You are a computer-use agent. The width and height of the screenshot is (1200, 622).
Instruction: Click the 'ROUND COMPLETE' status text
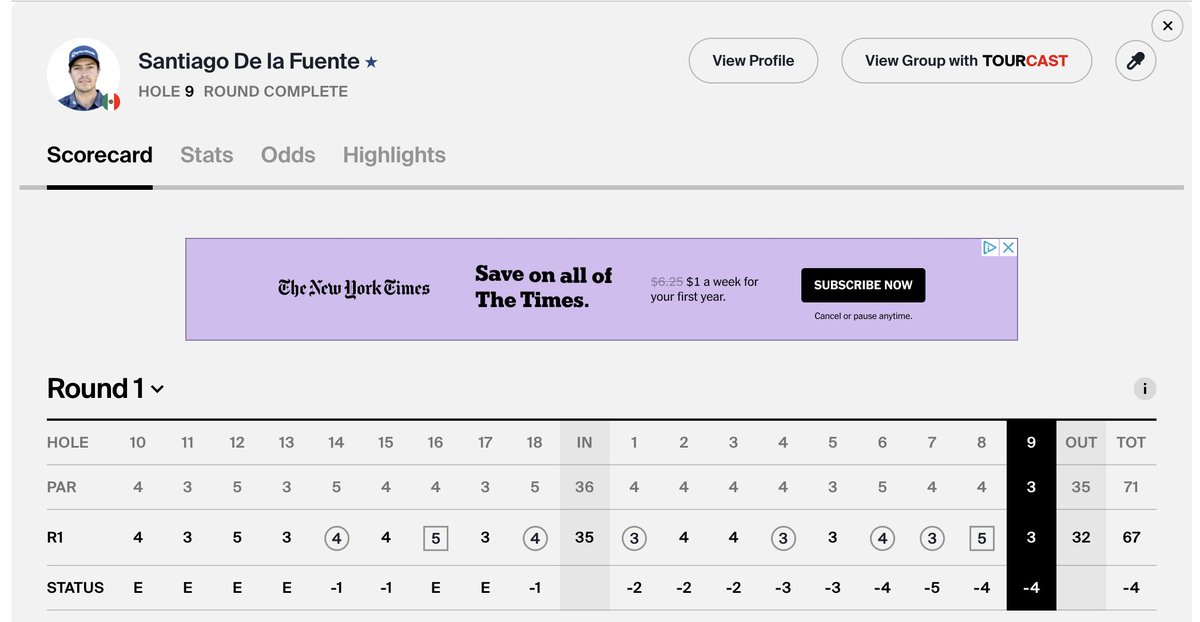click(276, 91)
